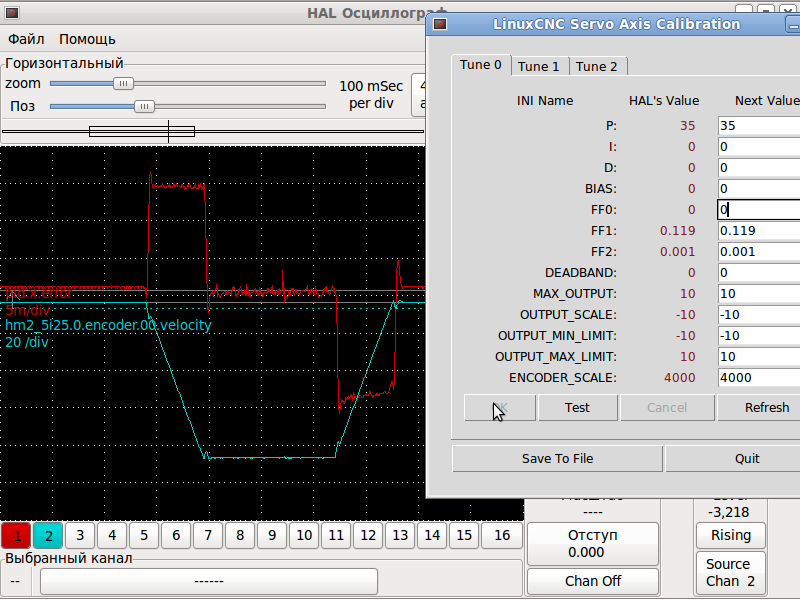This screenshot has height=600, width=800.
Task: Select oscilloscope channel 4
Action: tap(112, 535)
